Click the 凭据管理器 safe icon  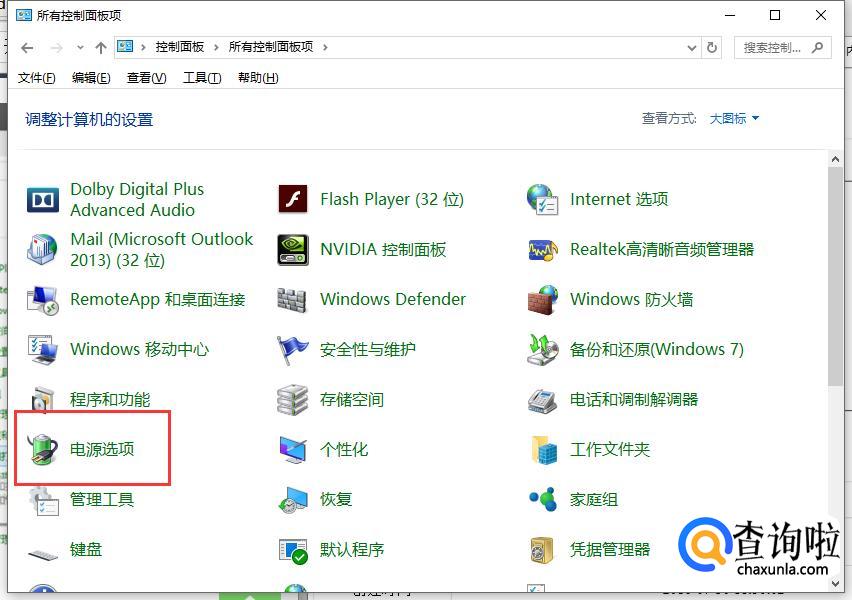[x=542, y=550]
